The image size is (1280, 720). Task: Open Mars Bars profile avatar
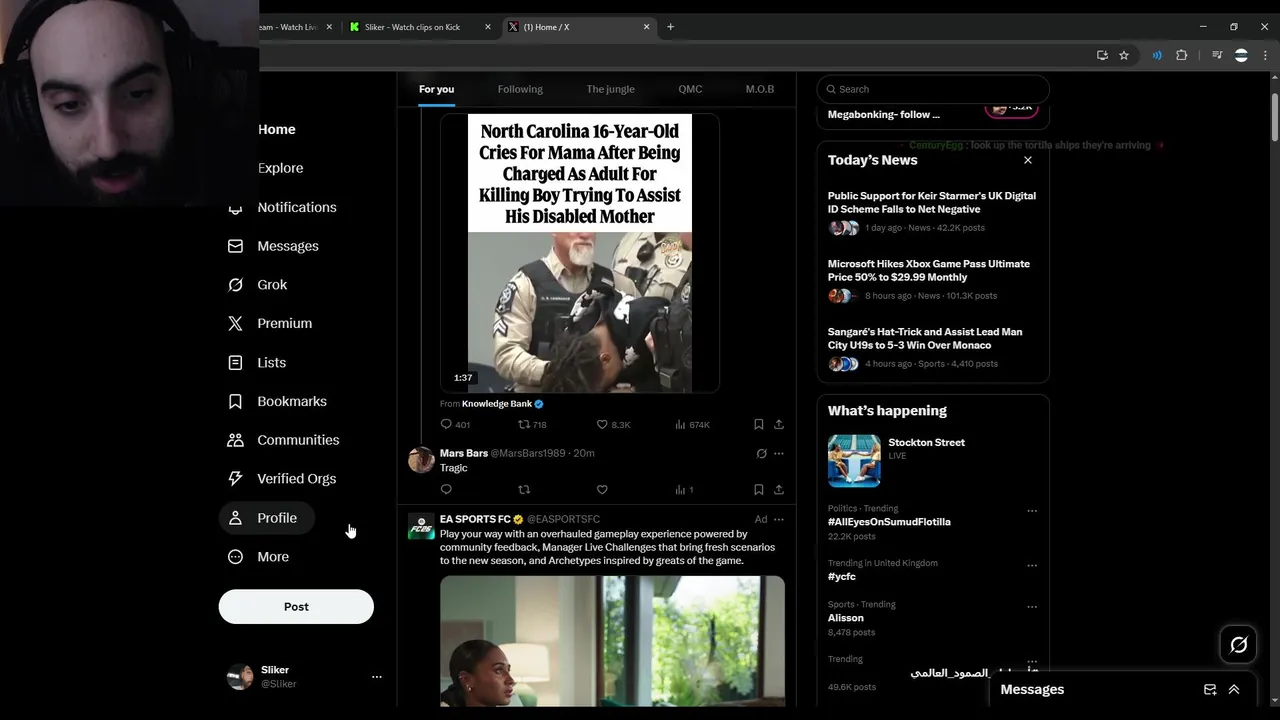[x=421, y=460]
